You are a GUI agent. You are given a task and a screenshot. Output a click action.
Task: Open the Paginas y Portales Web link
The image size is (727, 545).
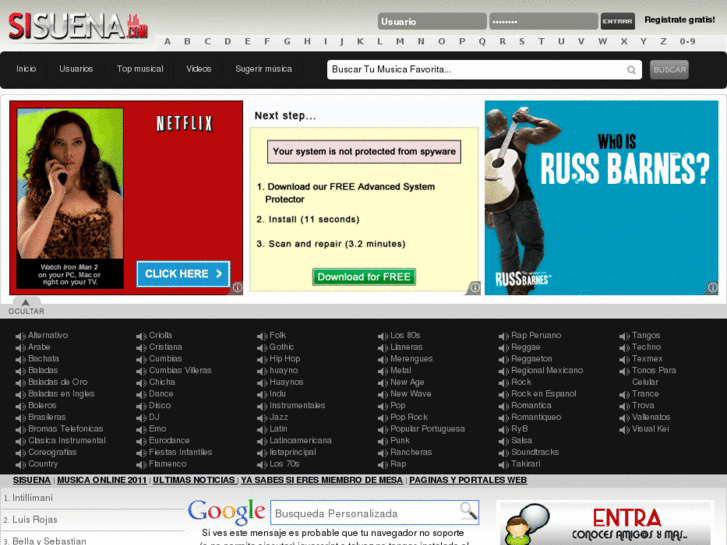[x=468, y=480]
